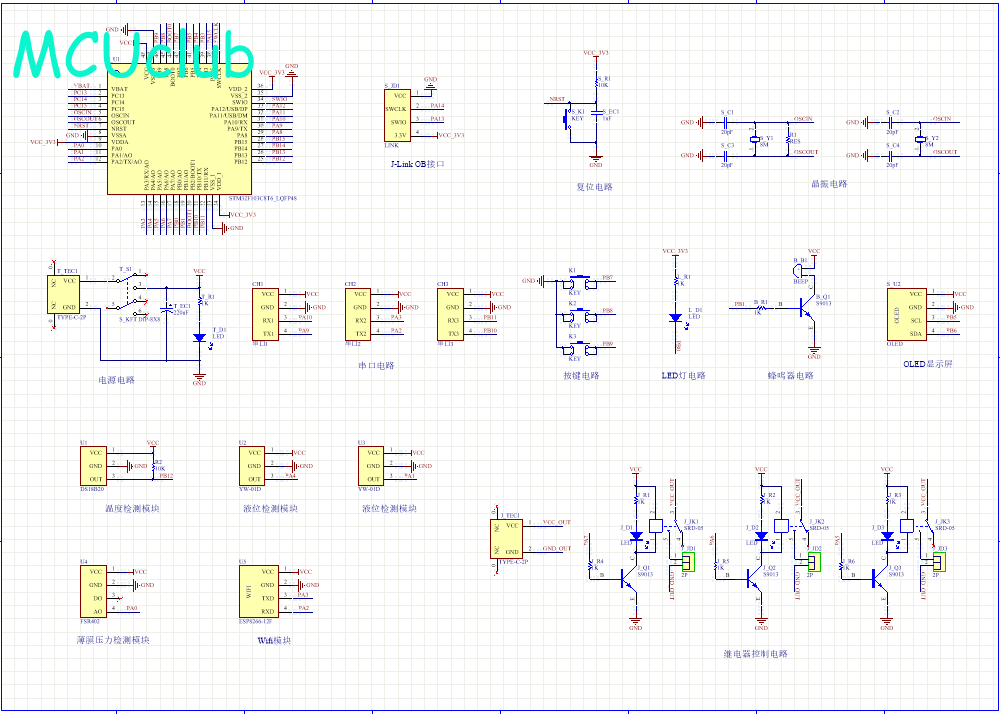Select the J_D1 LED symbol
This screenshot has width=1000, height=714.
pyautogui.click(x=635, y=537)
